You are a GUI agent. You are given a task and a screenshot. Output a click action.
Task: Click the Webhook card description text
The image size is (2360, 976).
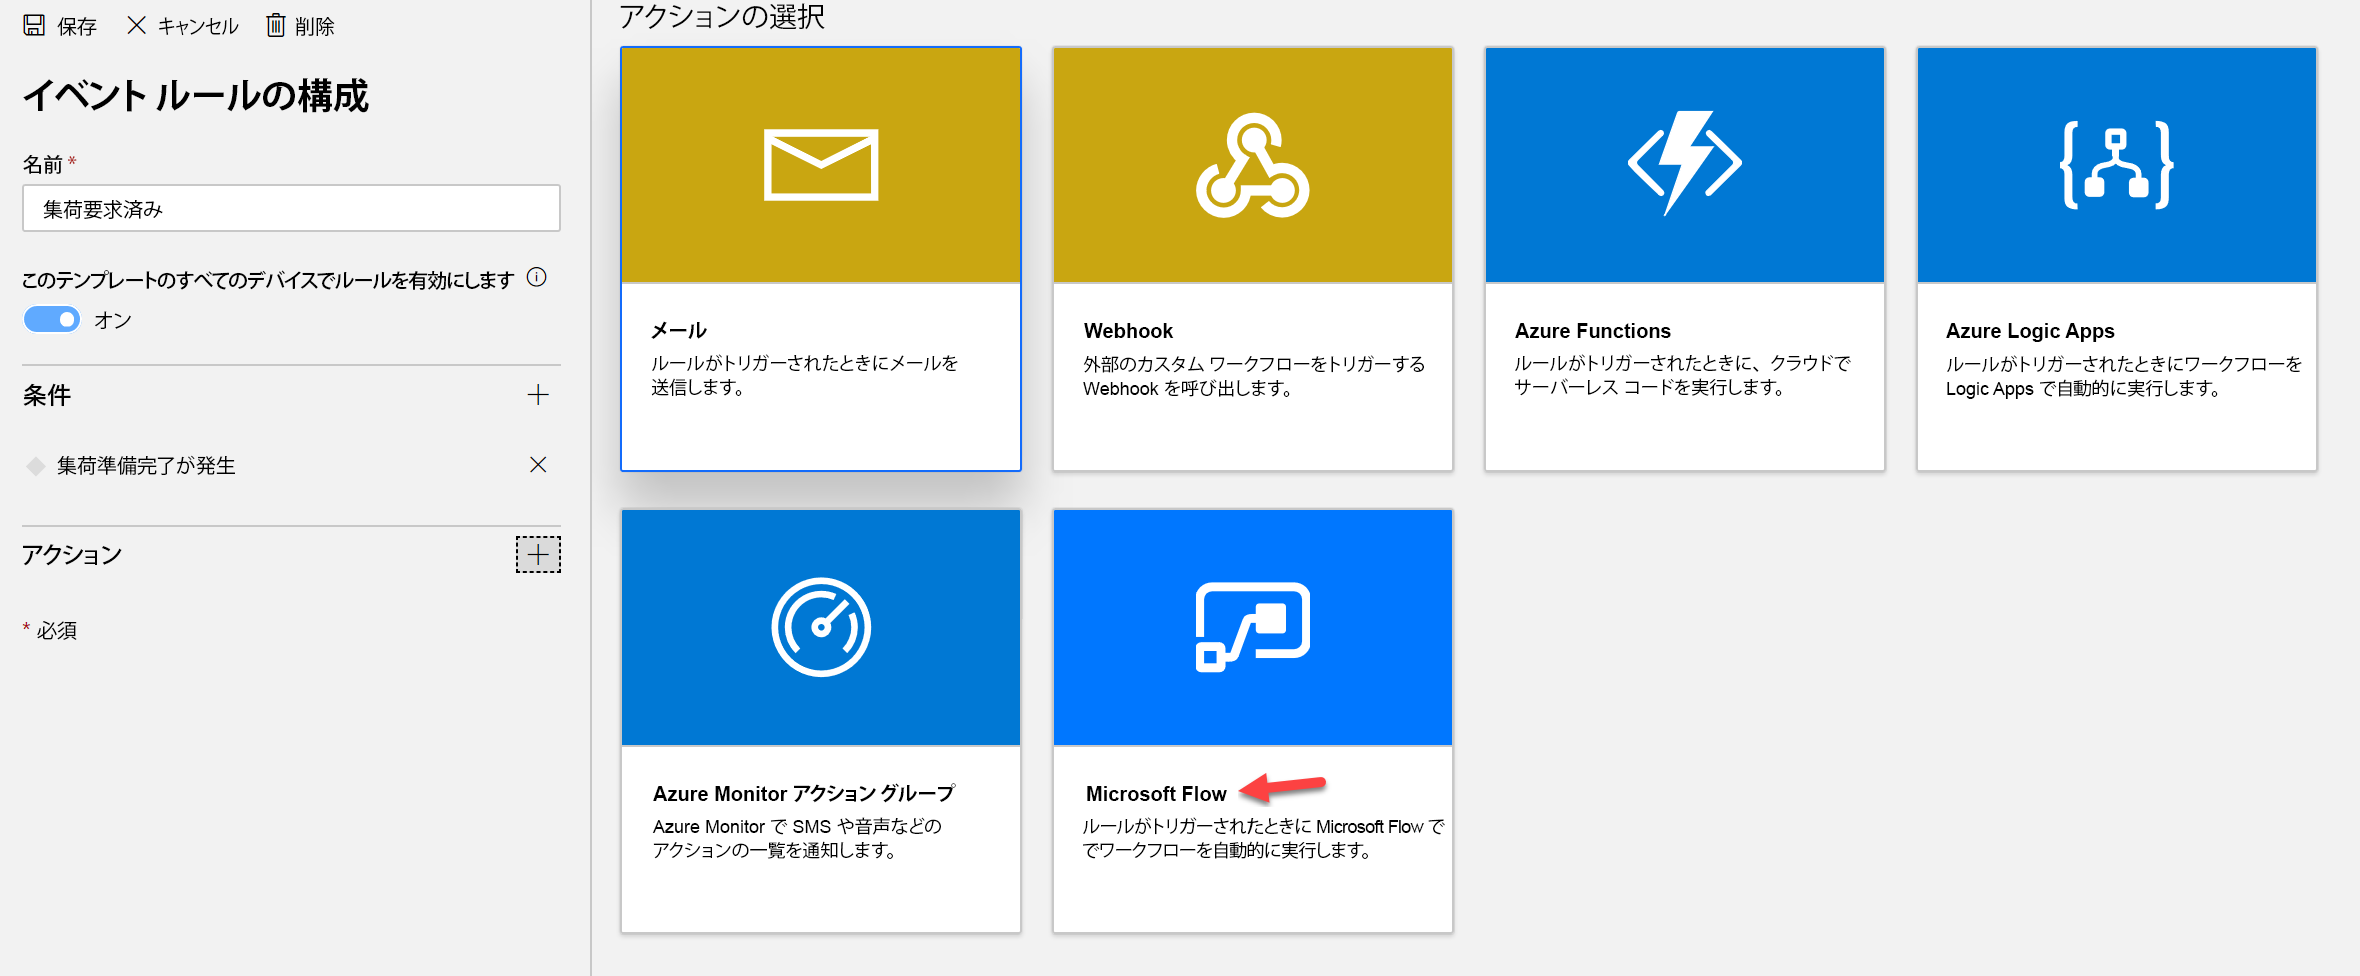(1254, 376)
